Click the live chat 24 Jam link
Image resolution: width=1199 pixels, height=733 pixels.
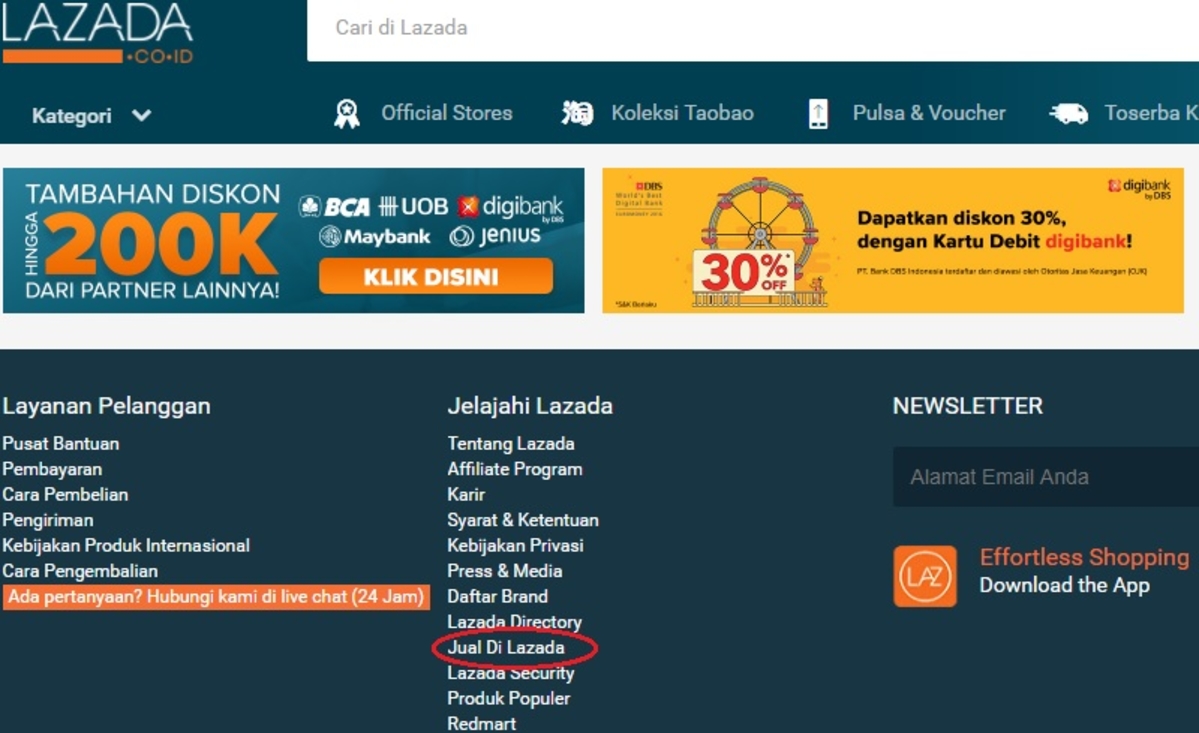[216, 597]
